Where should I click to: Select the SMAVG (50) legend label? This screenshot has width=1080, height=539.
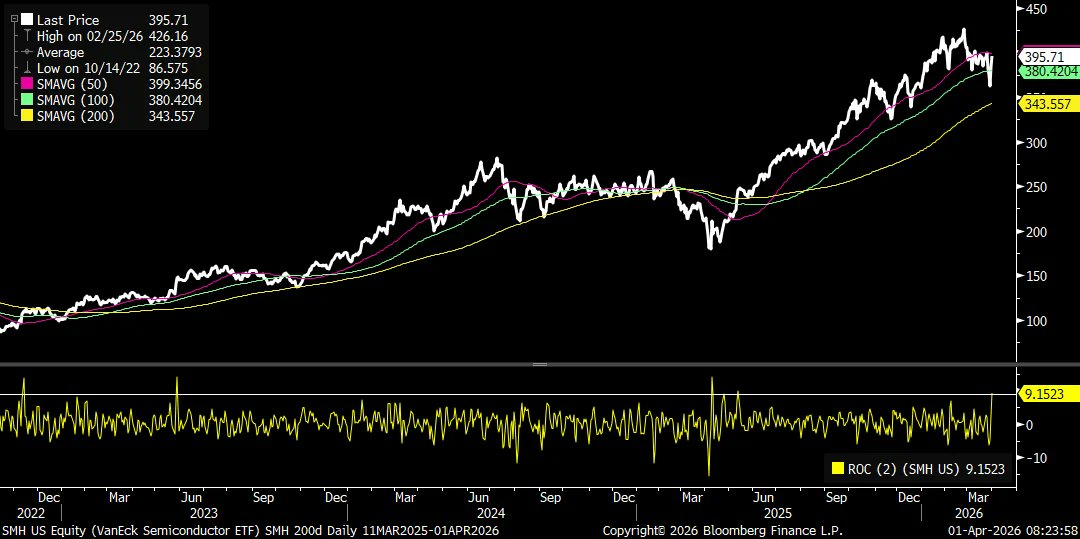pyautogui.click(x=74, y=84)
